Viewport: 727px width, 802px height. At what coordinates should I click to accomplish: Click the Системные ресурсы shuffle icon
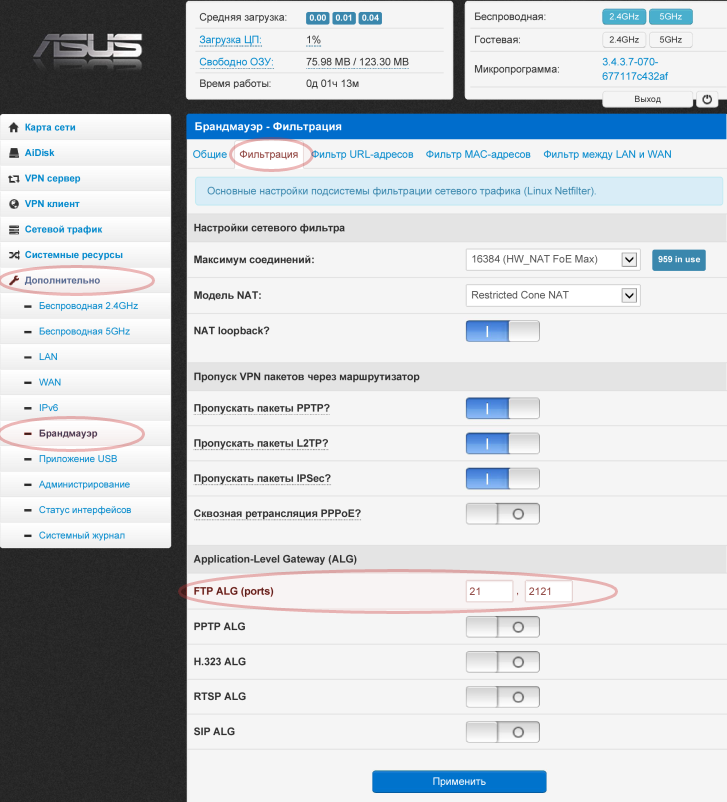tap(13, 255)
